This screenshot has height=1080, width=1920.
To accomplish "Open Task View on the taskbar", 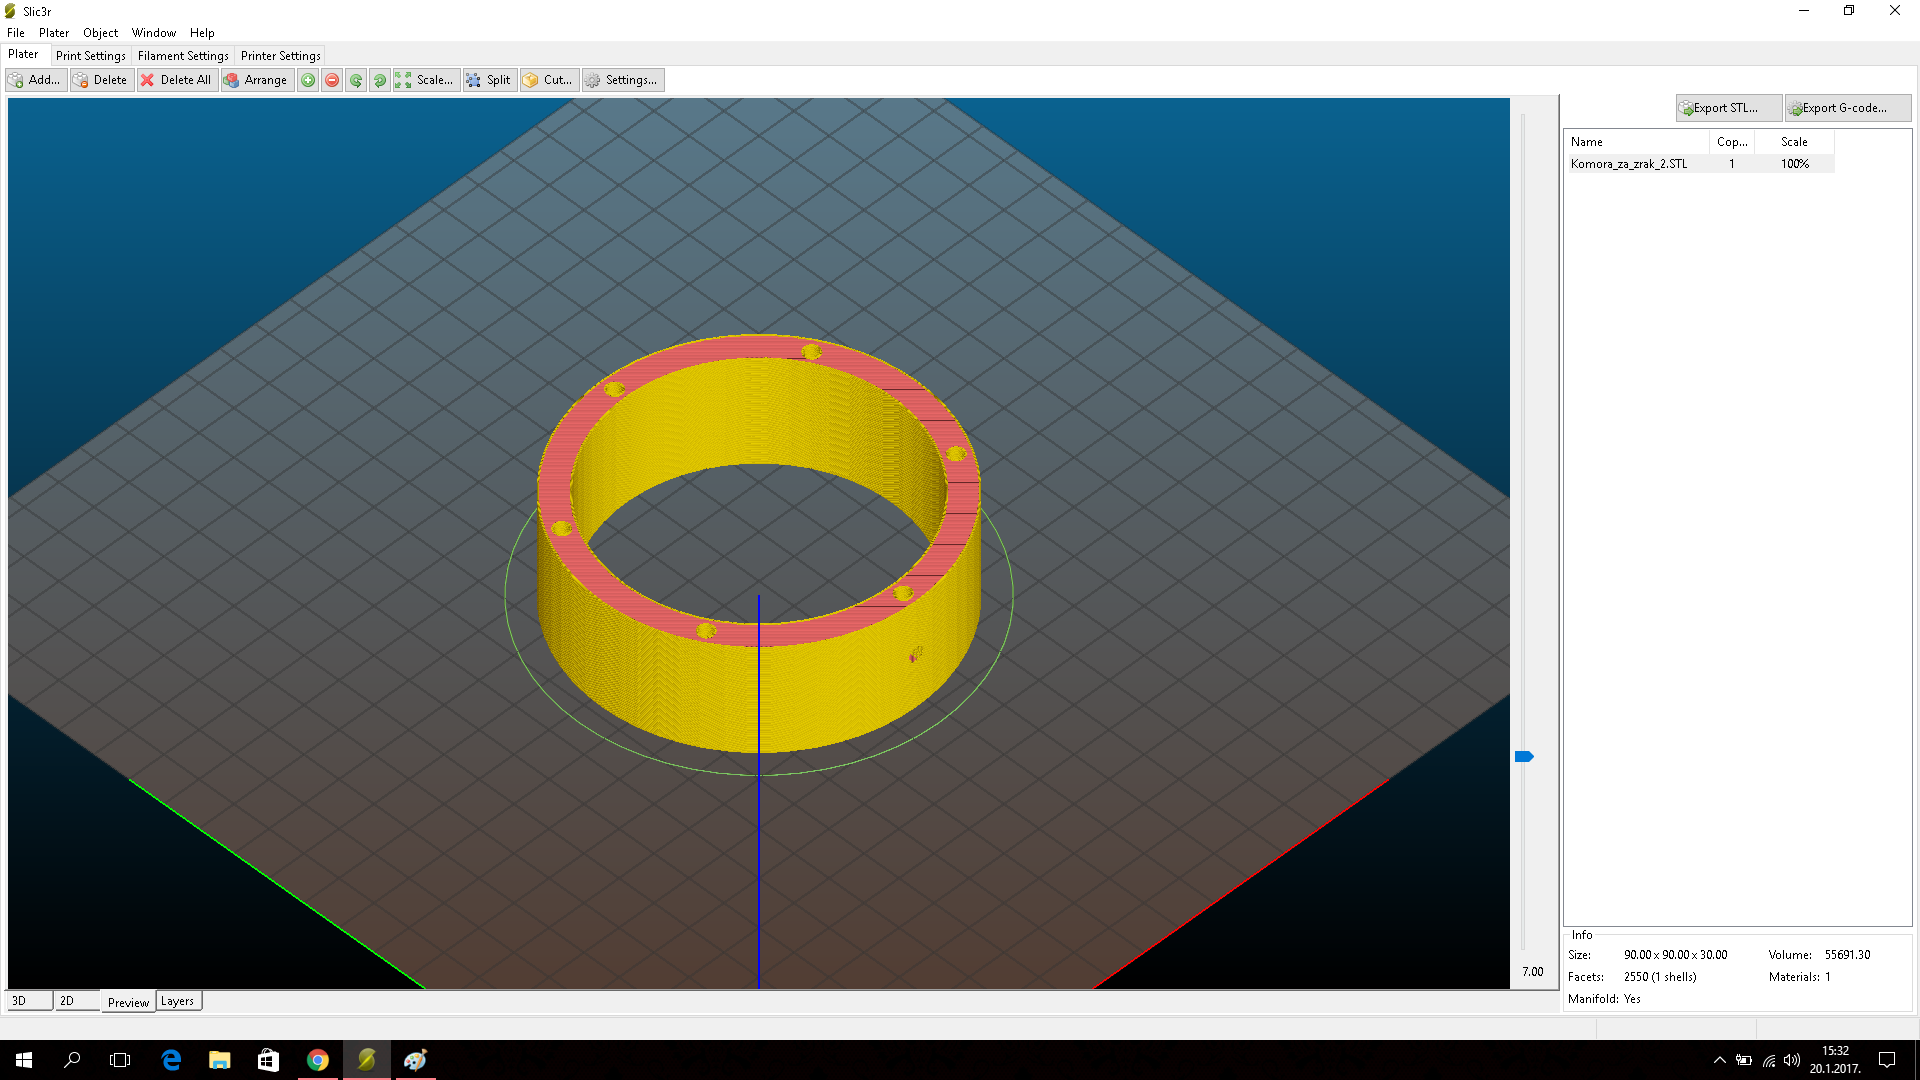I will pyautogui.click(x=120, y=1060).
